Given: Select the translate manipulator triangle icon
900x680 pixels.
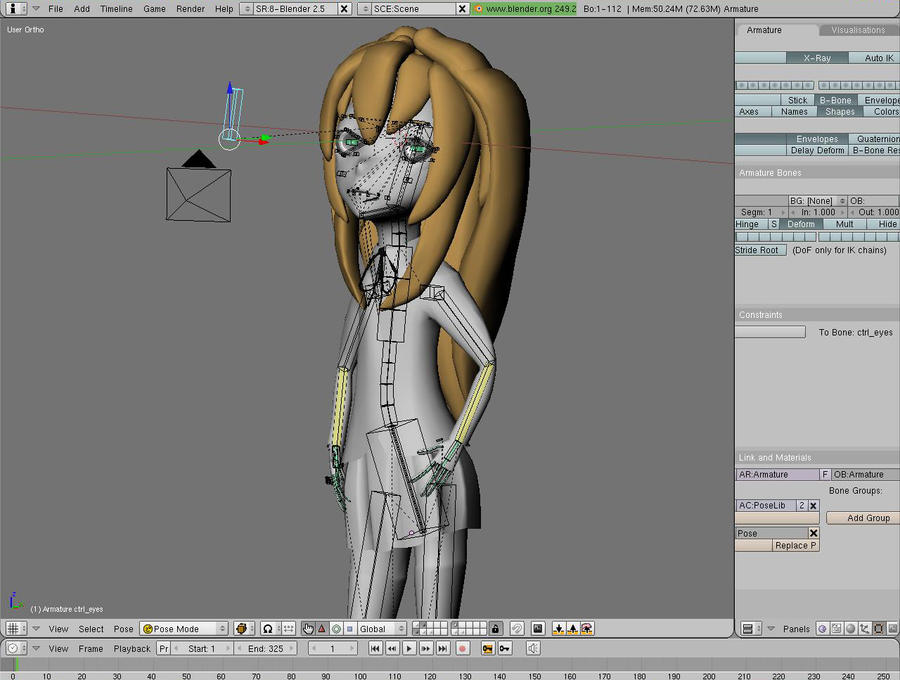Looking at the screenshot, I should (x=321, y=628).
